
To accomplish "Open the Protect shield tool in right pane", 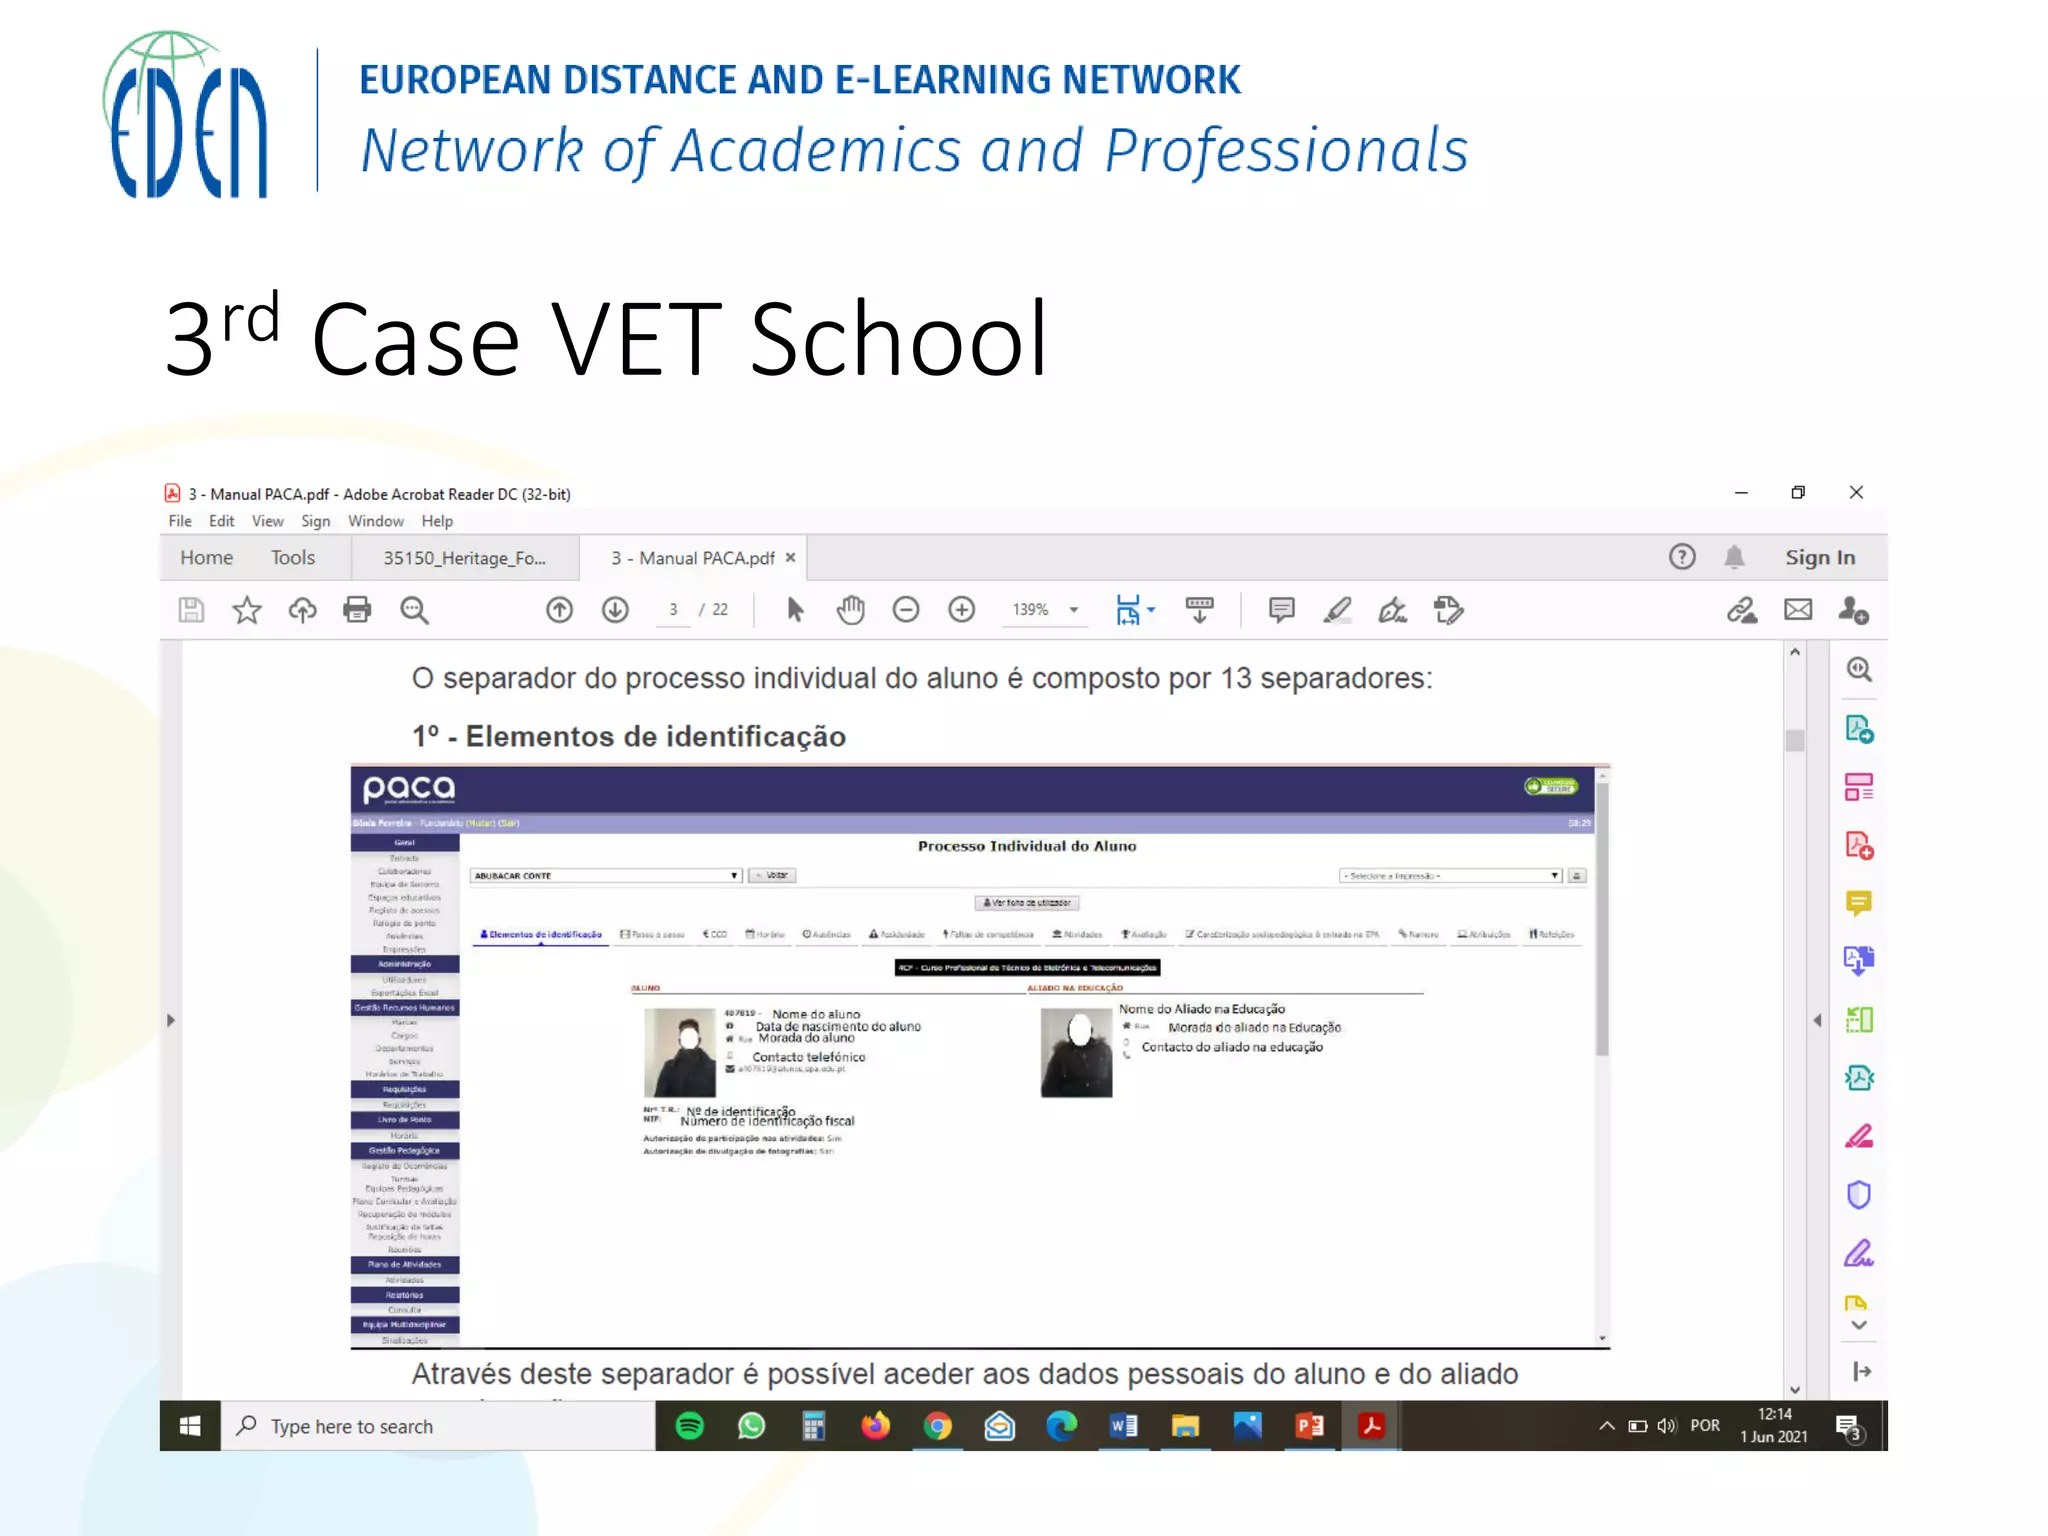I will tap(1859, 1195).
